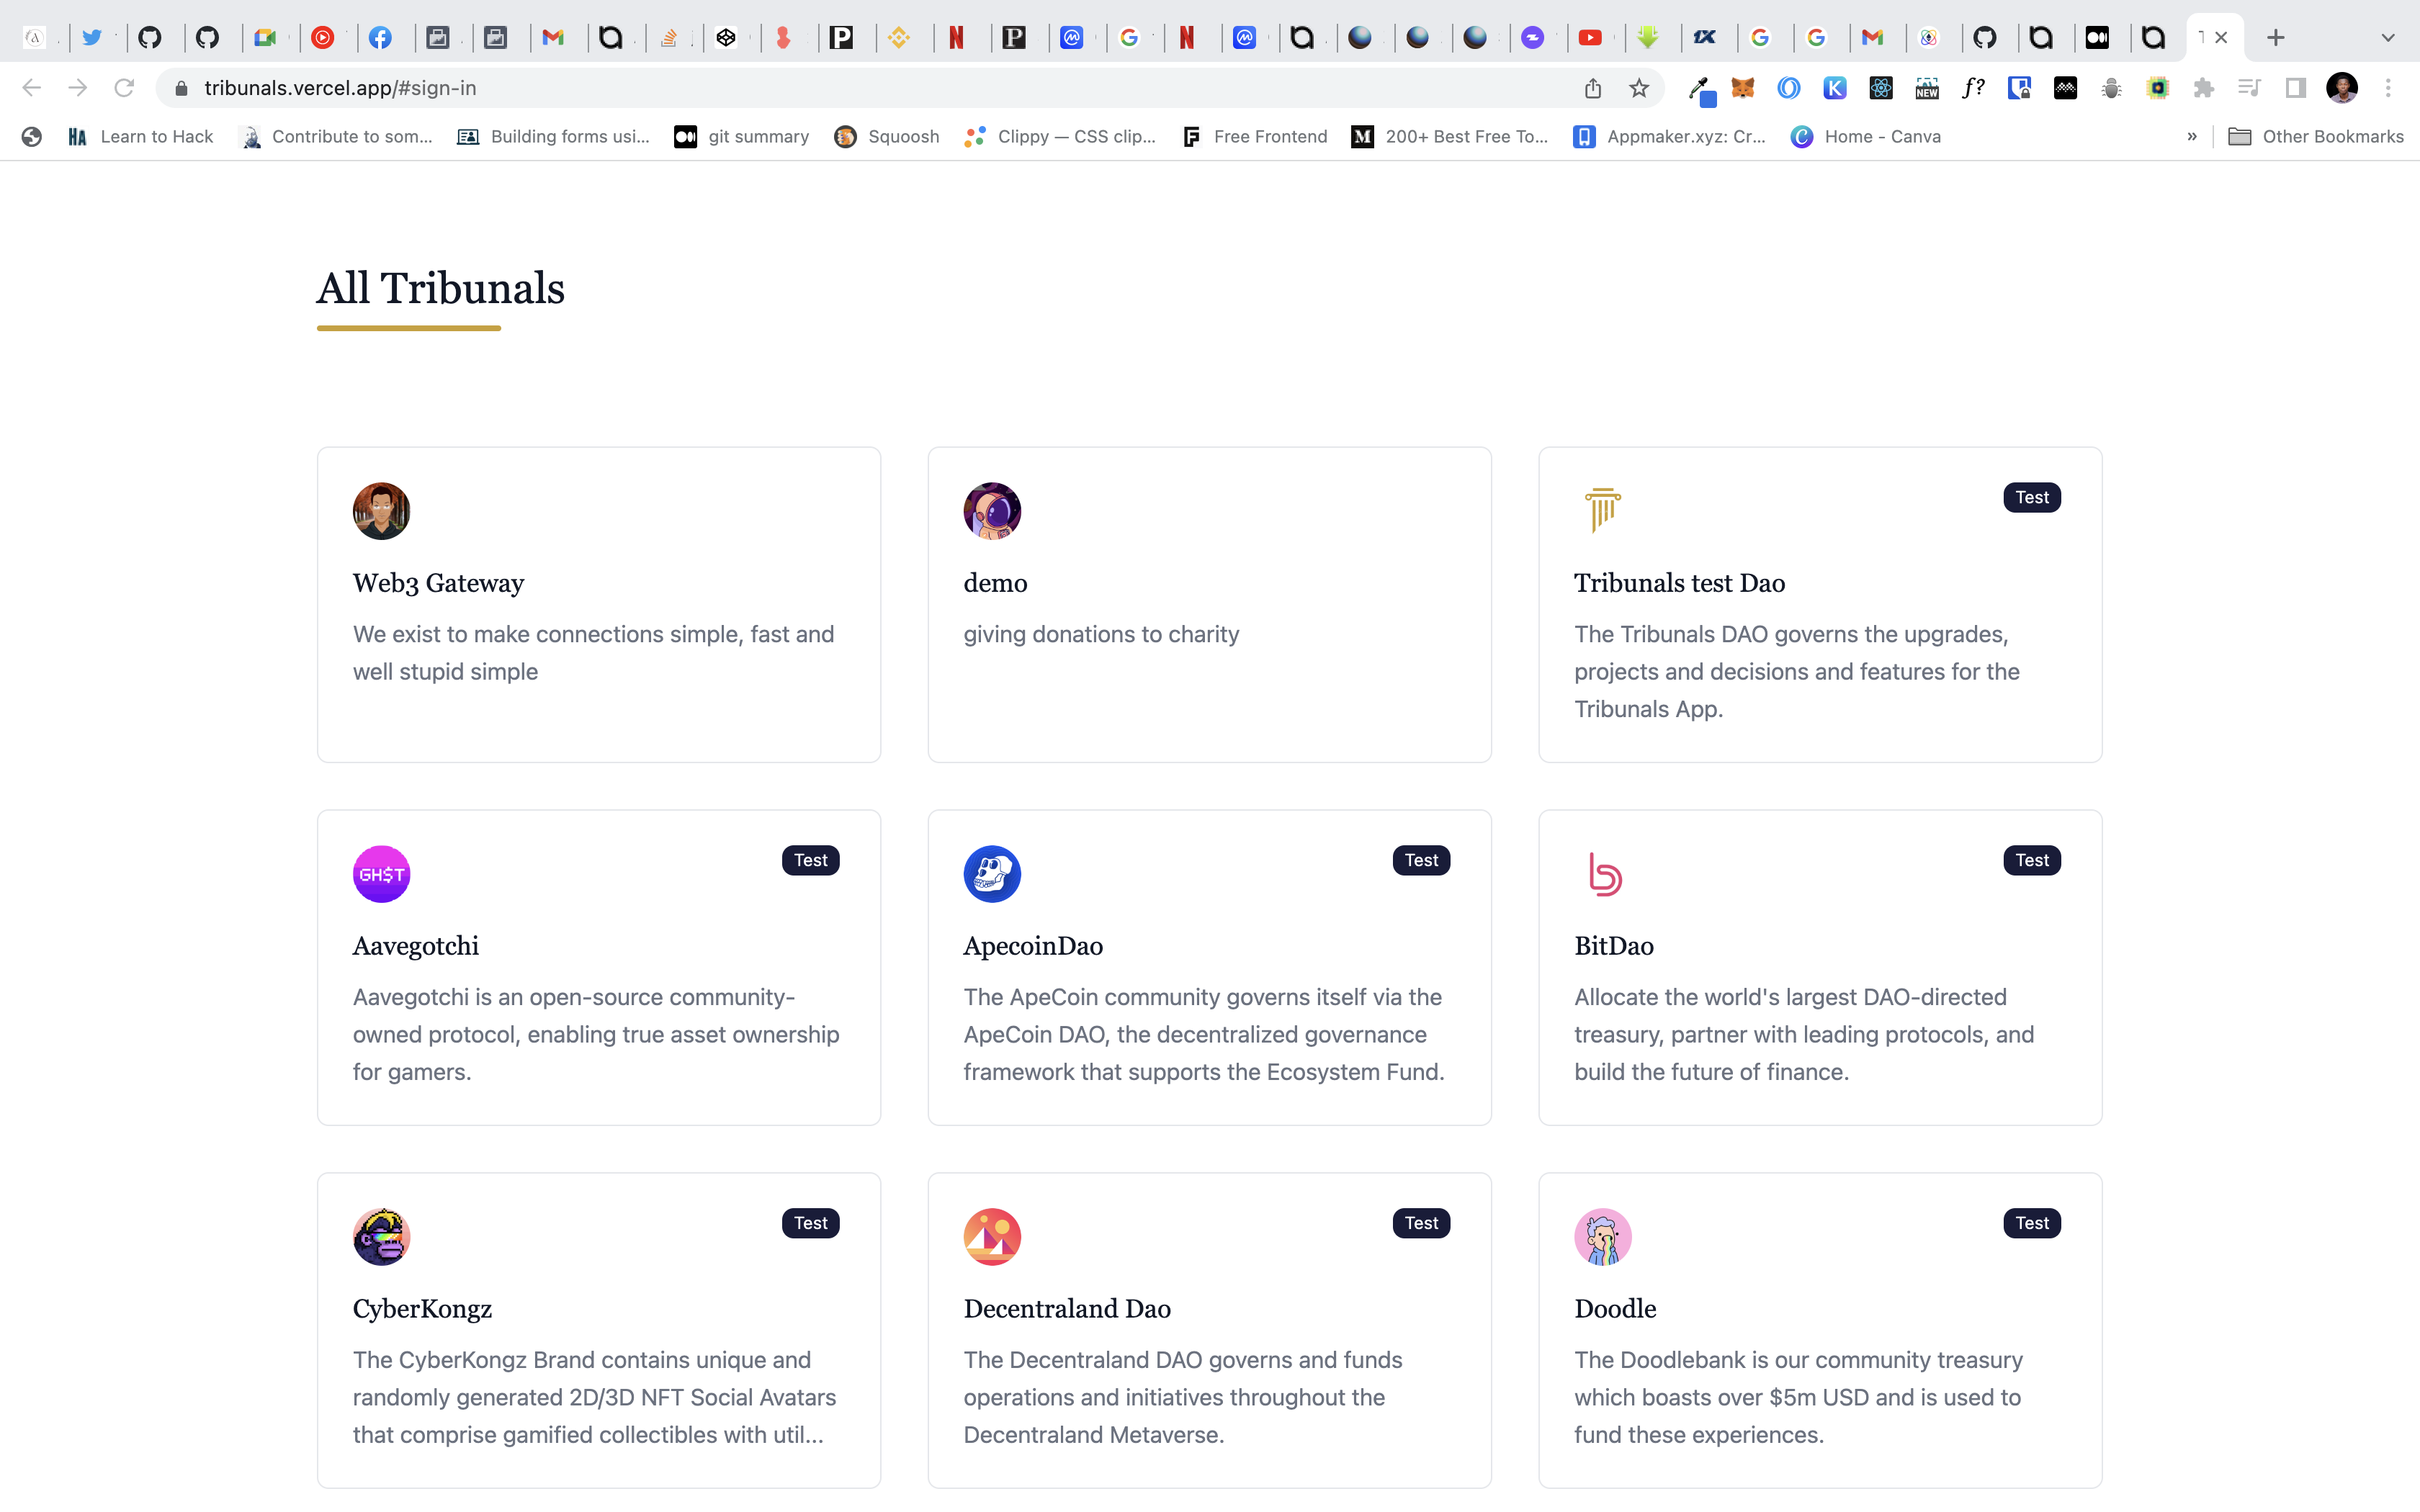Show hidden bookmarks via double chevron
The height and width of the screenshot is (1512, 2420).
(2192, 136)
